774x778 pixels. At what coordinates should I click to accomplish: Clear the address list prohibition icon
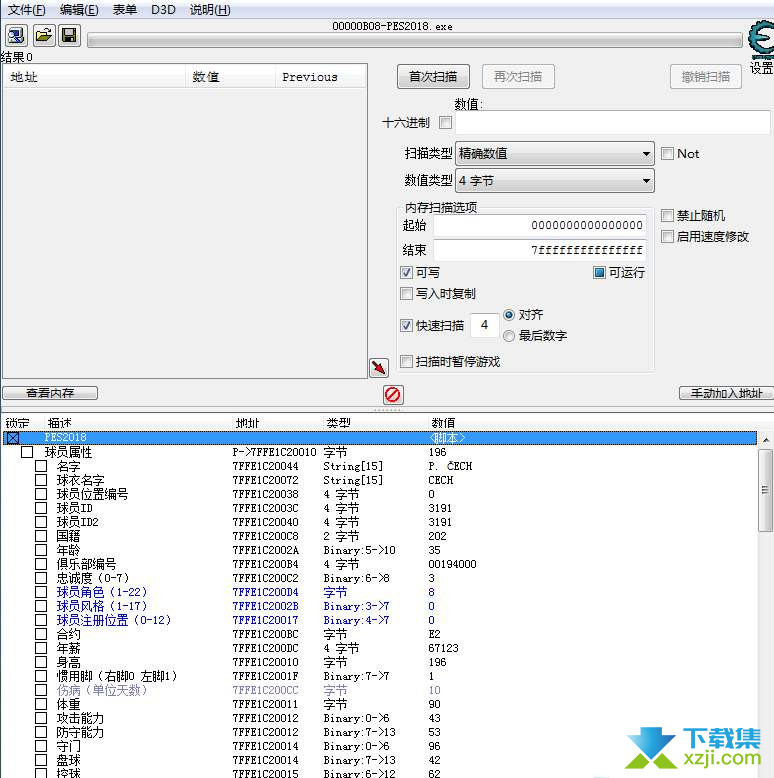point(393,395)
